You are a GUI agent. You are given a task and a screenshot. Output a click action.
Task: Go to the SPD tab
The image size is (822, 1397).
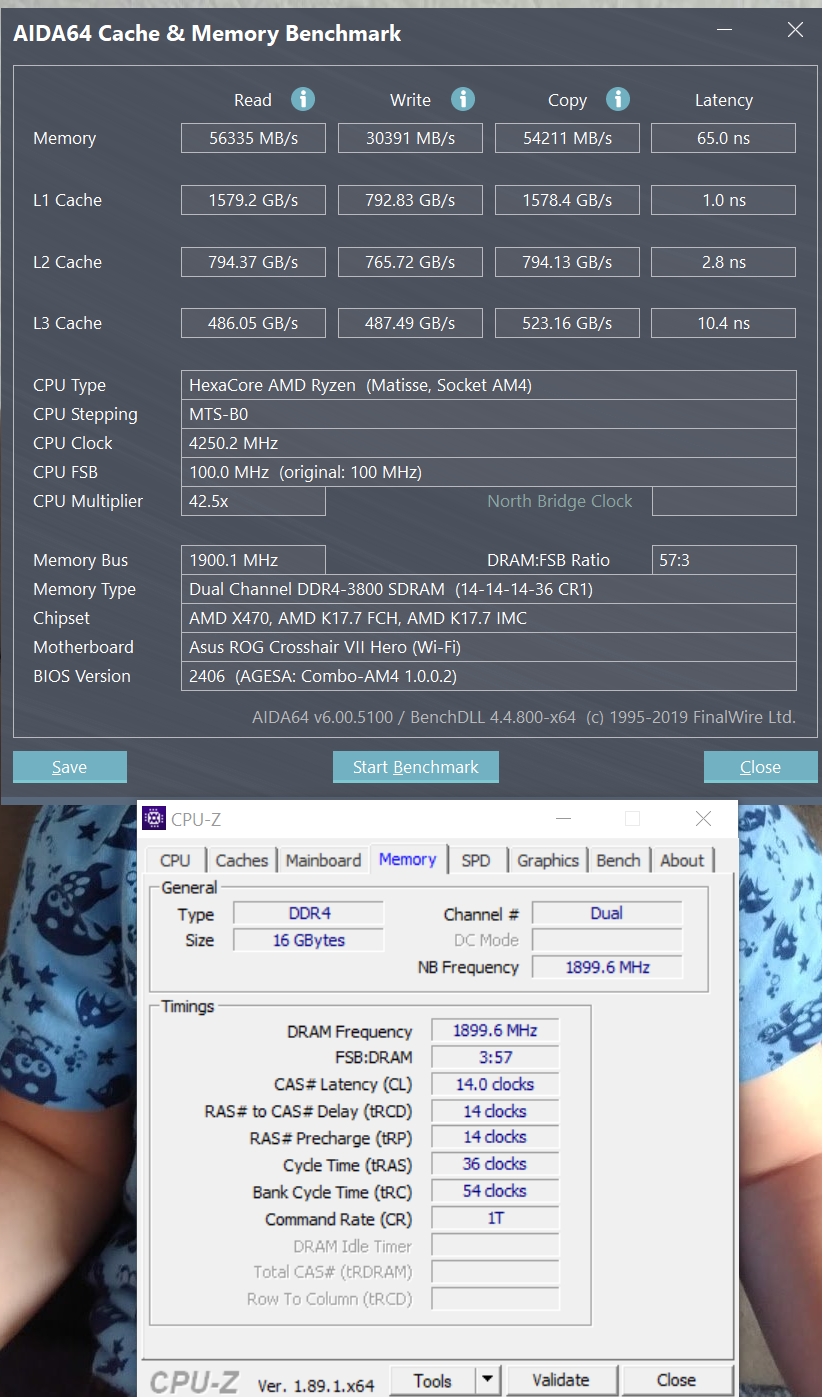[476, 860]
